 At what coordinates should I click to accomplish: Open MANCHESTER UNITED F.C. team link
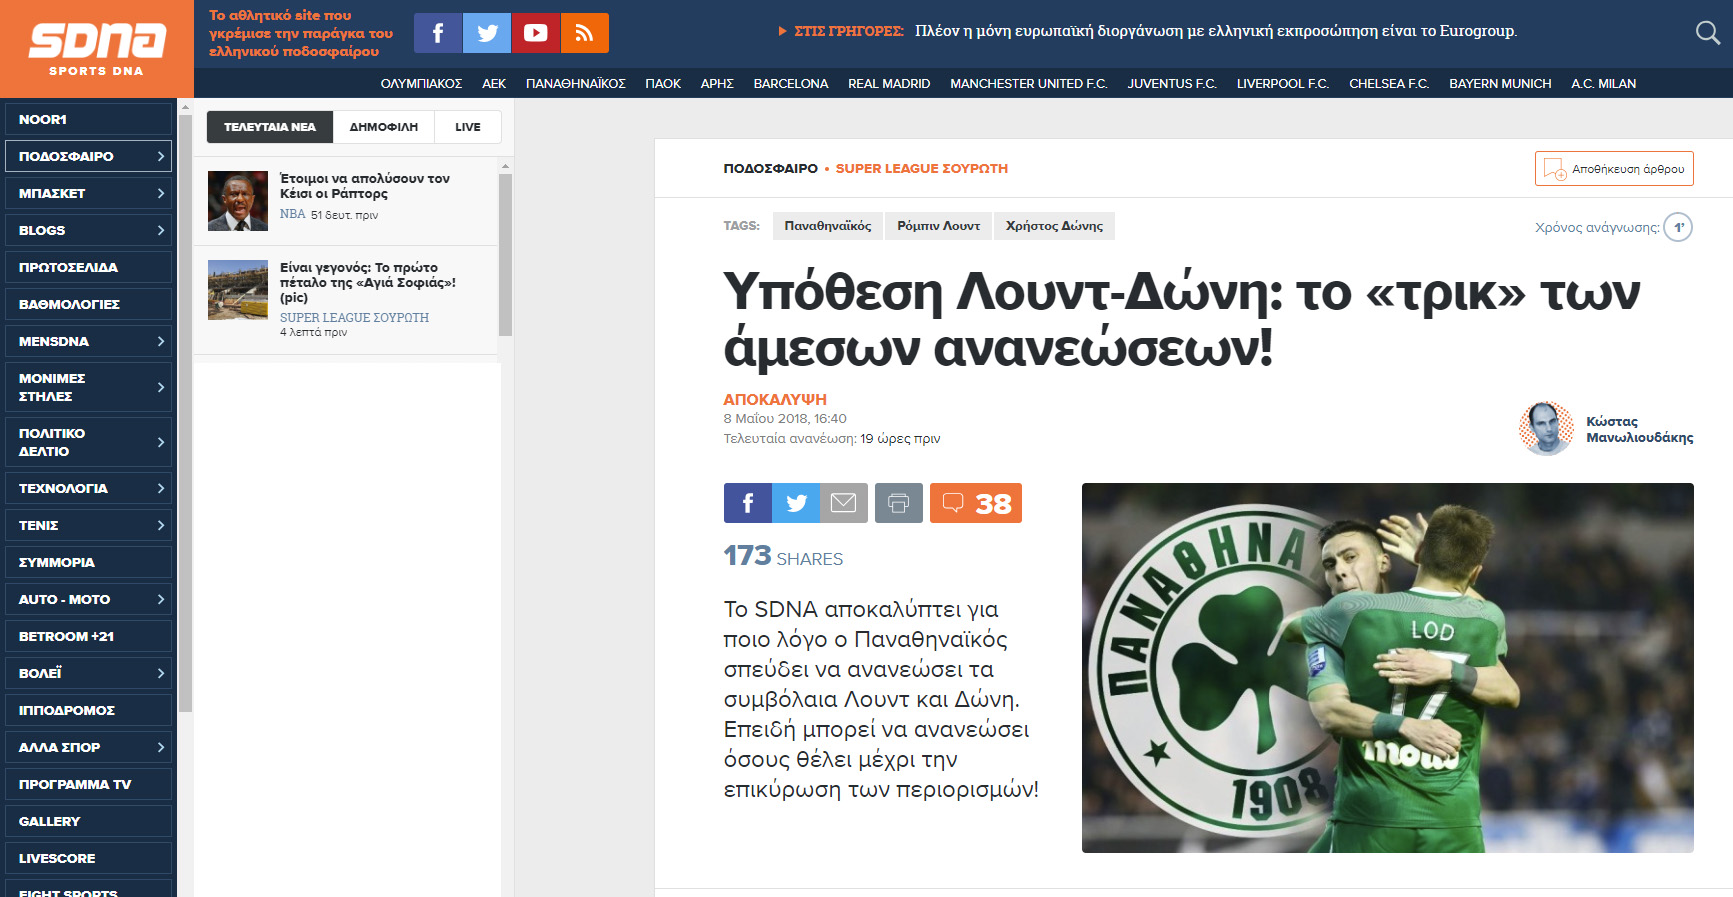coord(1029,84)
